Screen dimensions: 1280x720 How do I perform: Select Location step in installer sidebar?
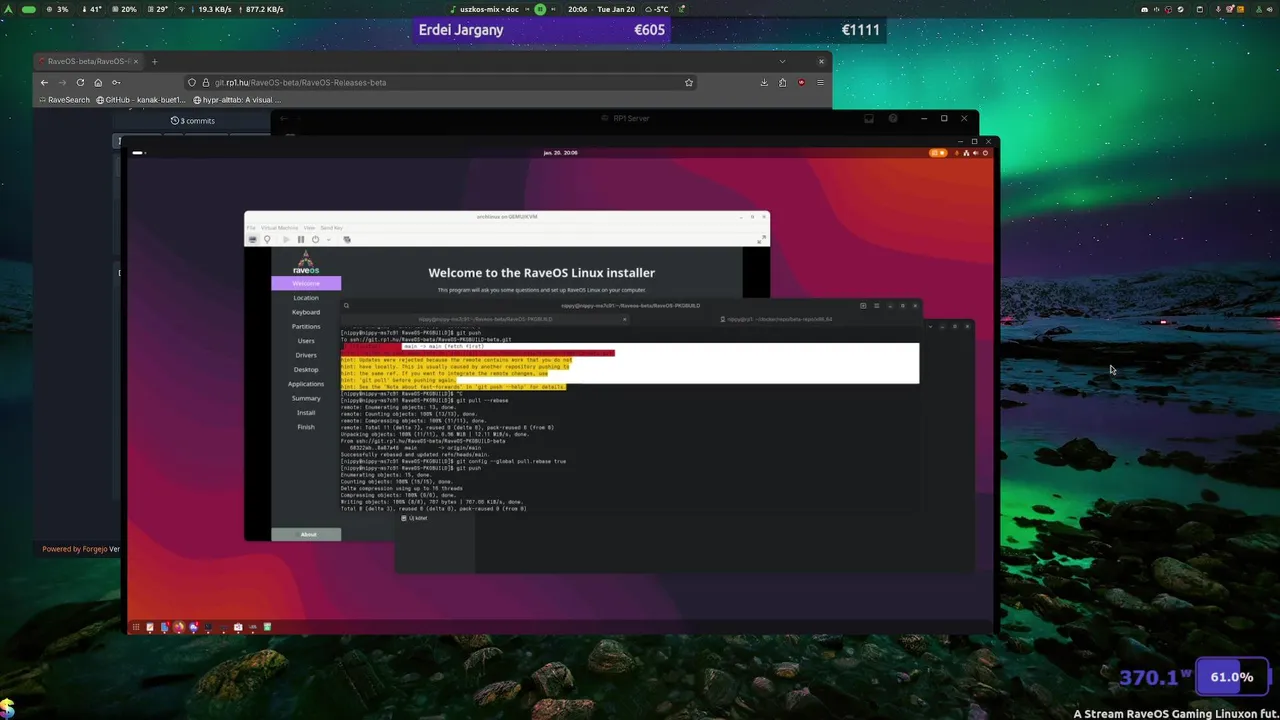tap(306, 298)
